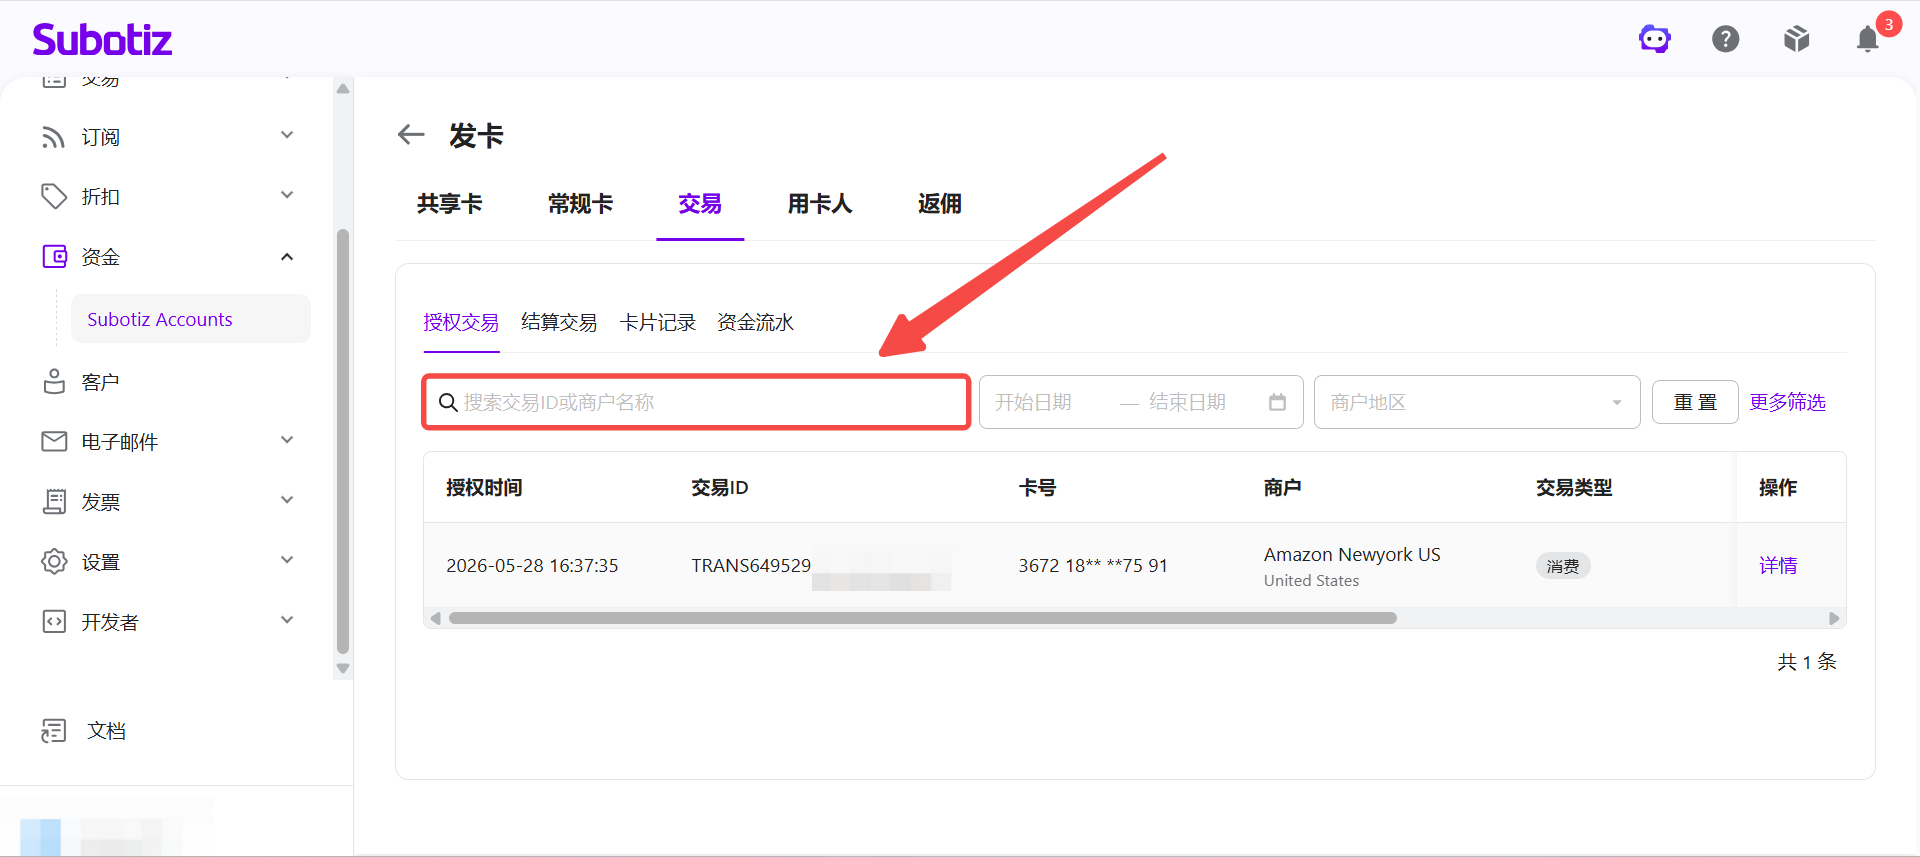Expand the 折扣 menu chevron
The height and width of the screenshot is (857, 1920).
tap(287, 195)
